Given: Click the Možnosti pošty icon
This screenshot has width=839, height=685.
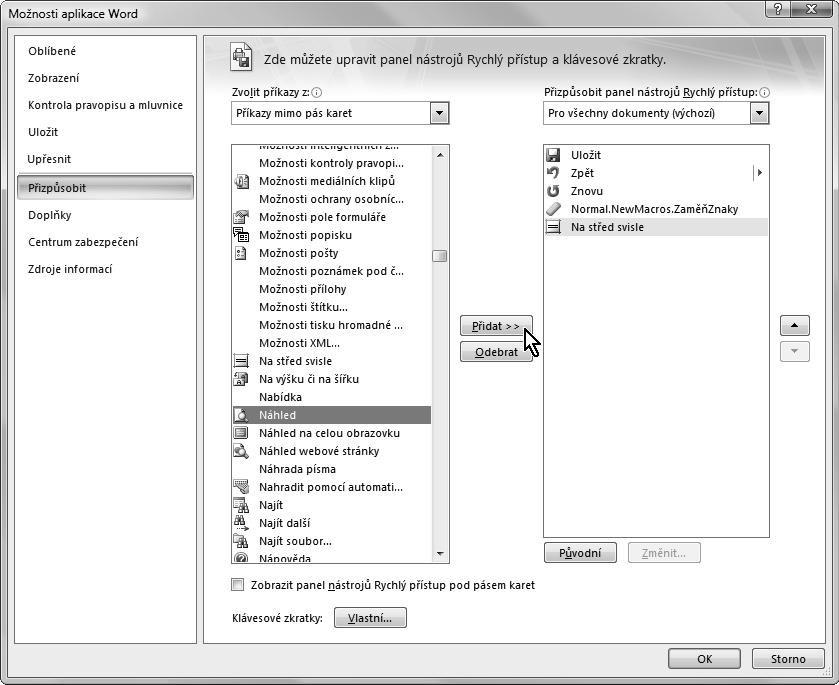Looking at the screenshot, I should click(241, 253).
